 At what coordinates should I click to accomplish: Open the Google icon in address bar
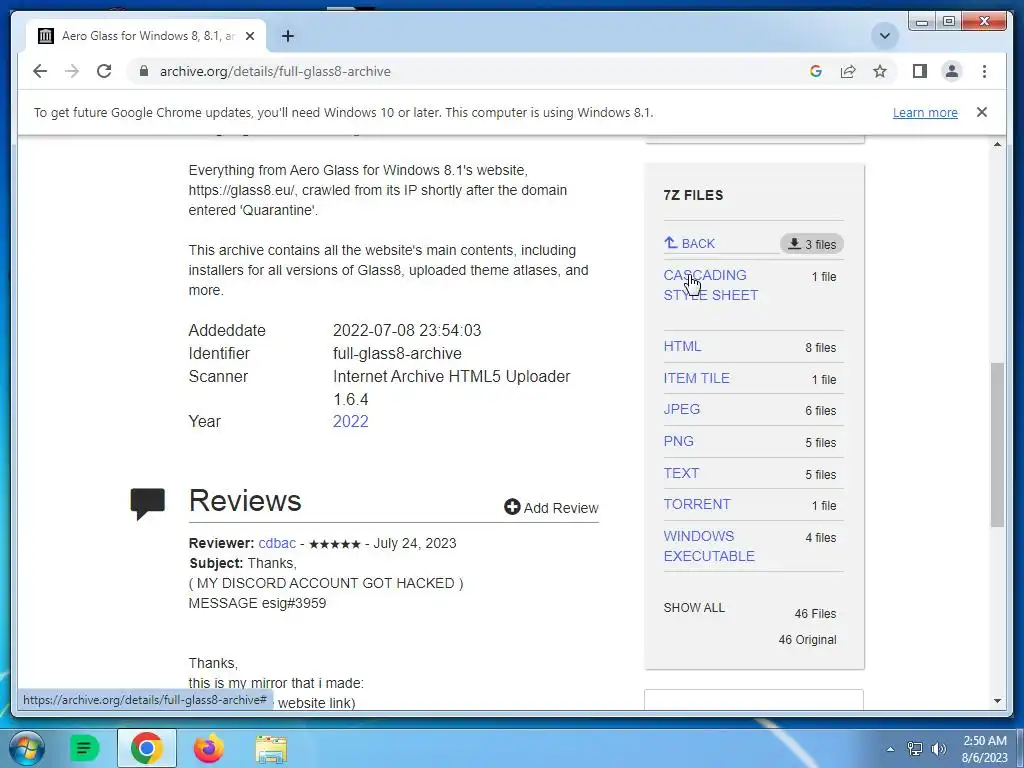[816, 71]
